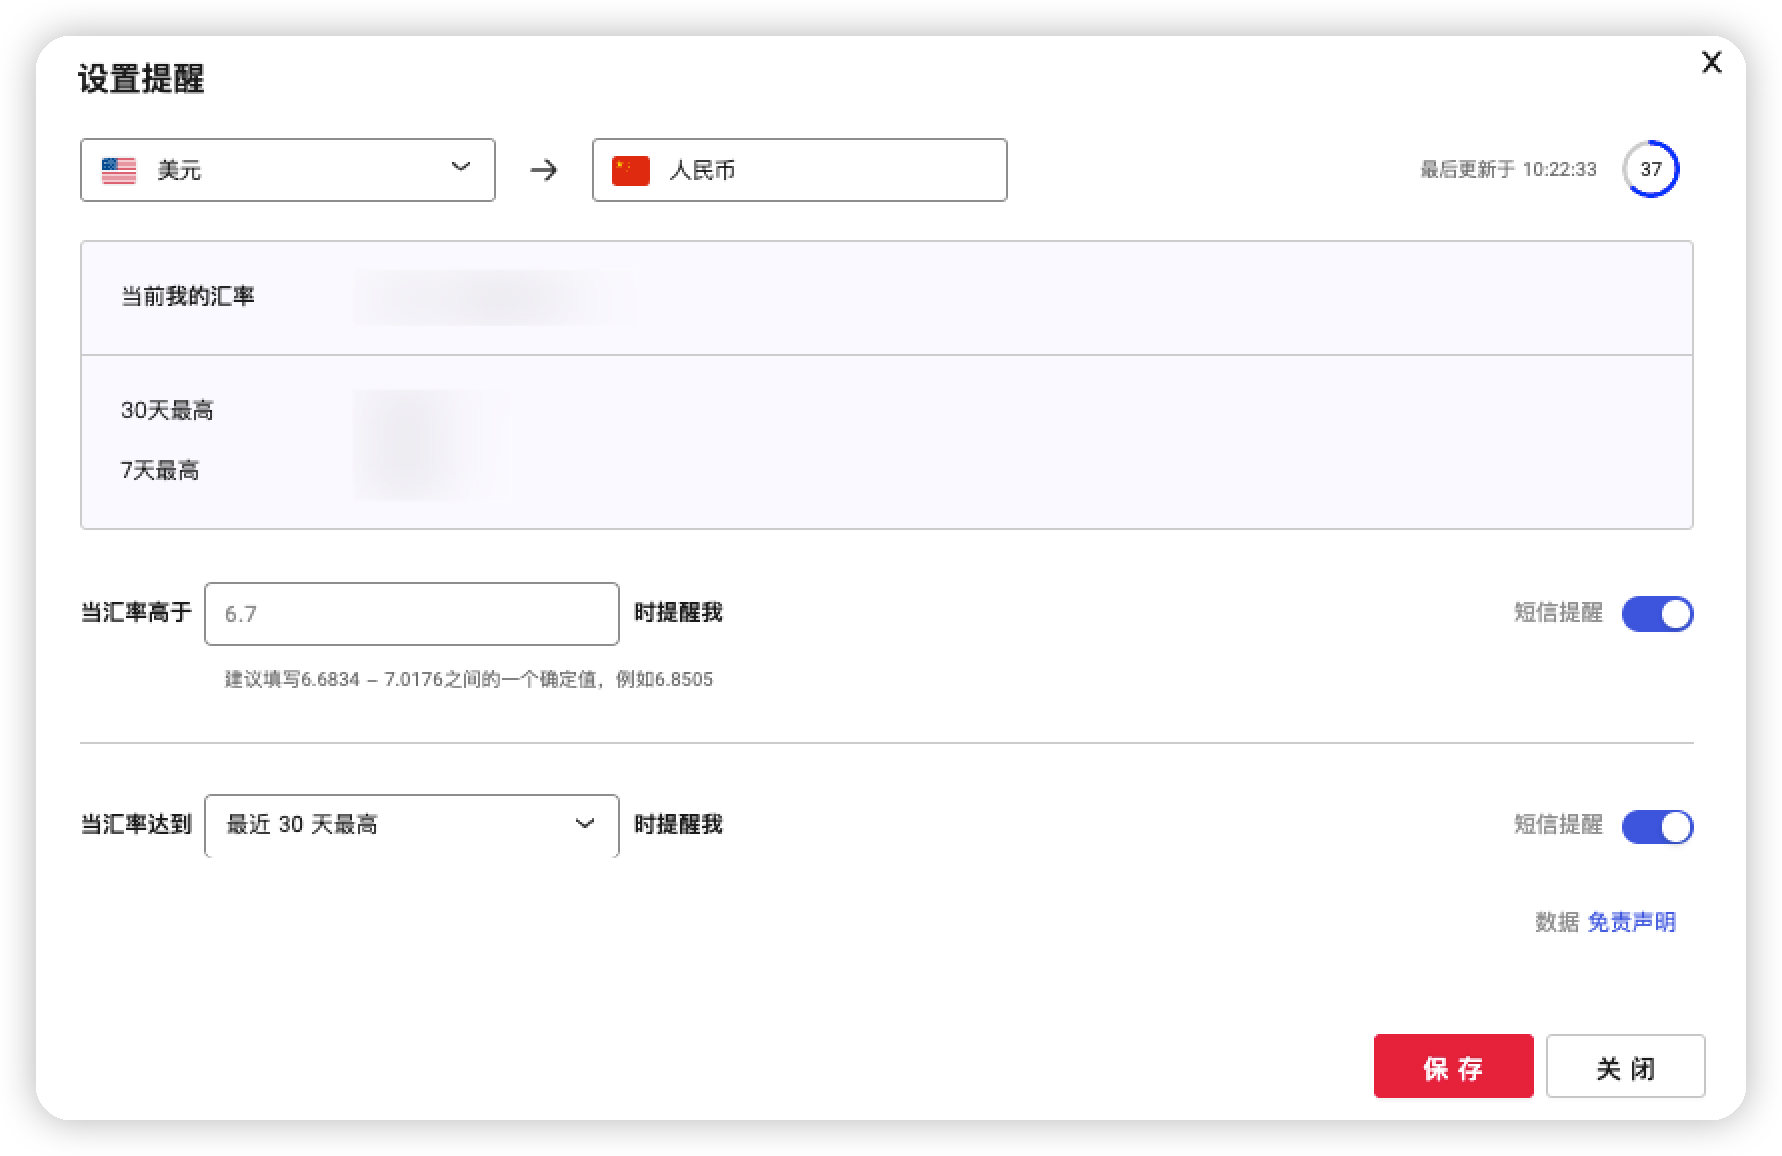Click the China flag icon
1782x1156 pixels.
[630, 171]
